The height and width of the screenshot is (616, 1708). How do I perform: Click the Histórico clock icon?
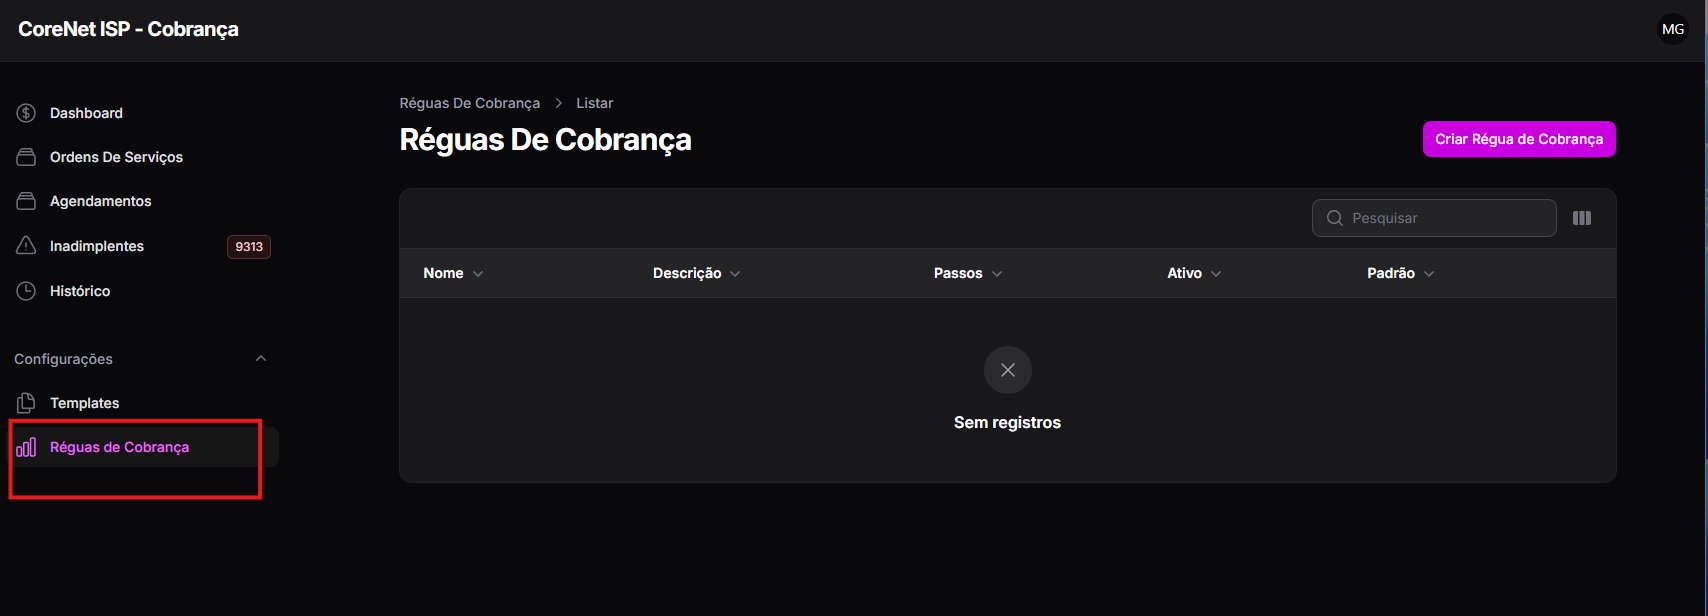click(x=26, y=291)
